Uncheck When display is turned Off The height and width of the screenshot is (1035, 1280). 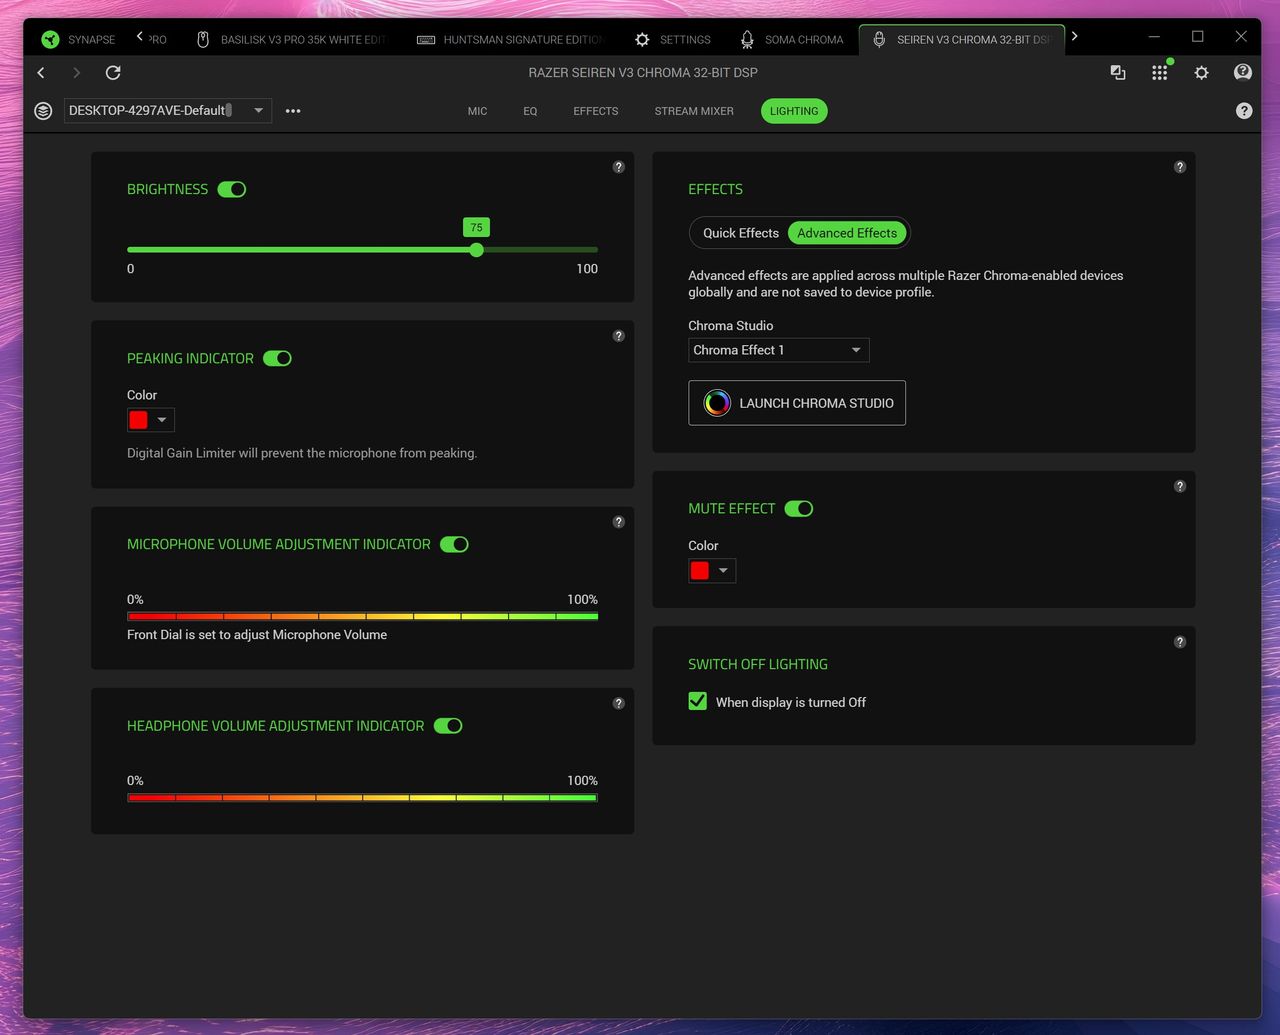point(698,702)
